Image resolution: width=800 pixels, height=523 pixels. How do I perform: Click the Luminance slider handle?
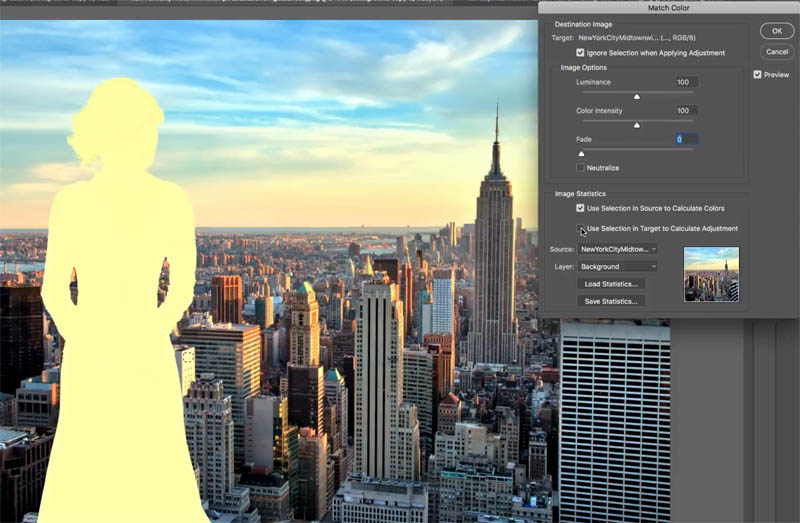click(637, 96)
